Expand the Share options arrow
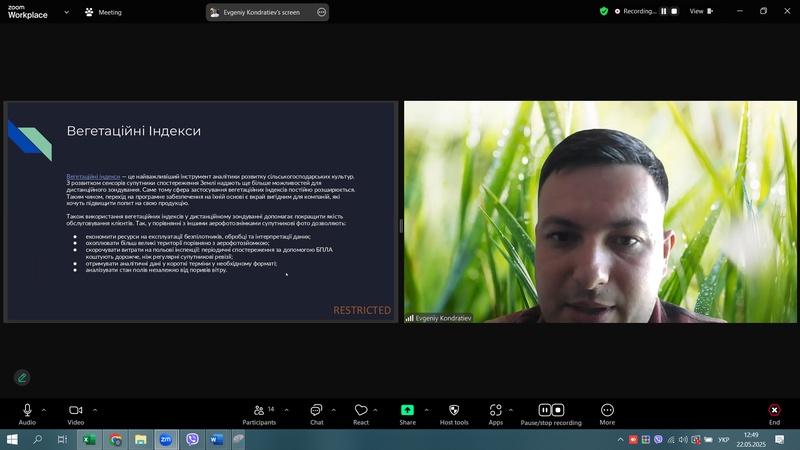800x450 pixels. point(426,409)
